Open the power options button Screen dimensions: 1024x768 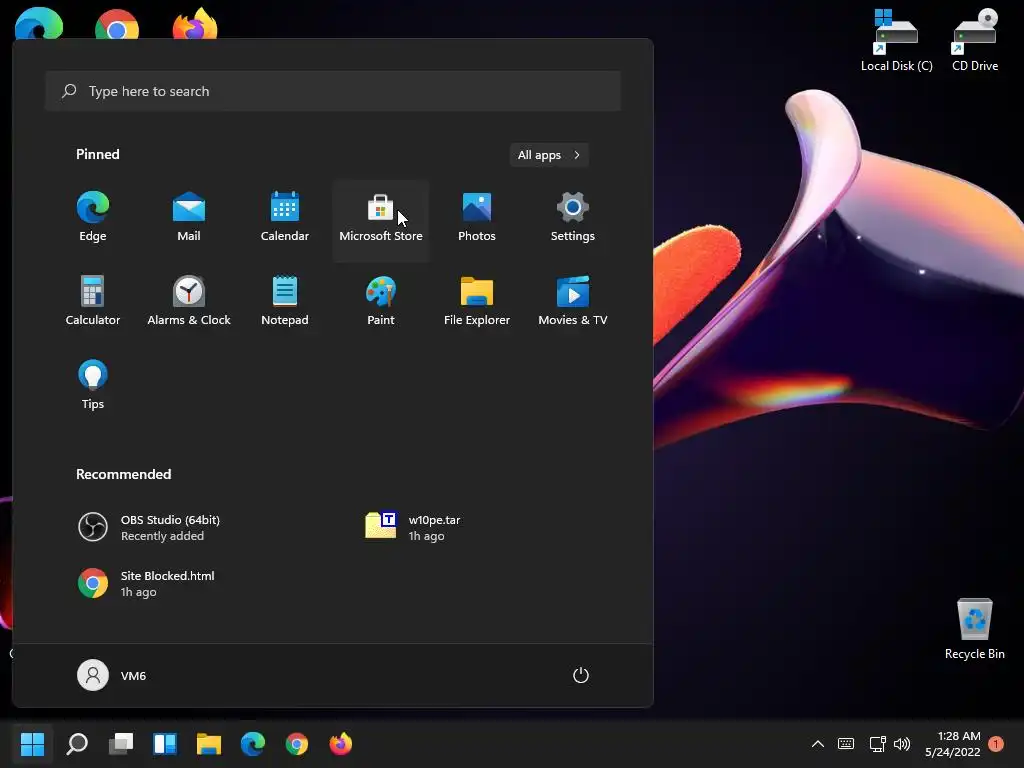pos(581,675)
